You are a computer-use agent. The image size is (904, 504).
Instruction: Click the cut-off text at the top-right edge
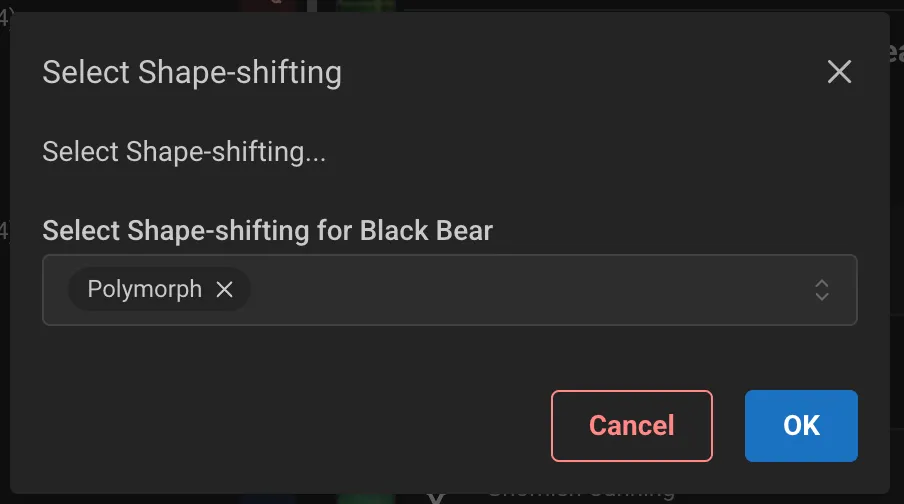coord(896,55)
